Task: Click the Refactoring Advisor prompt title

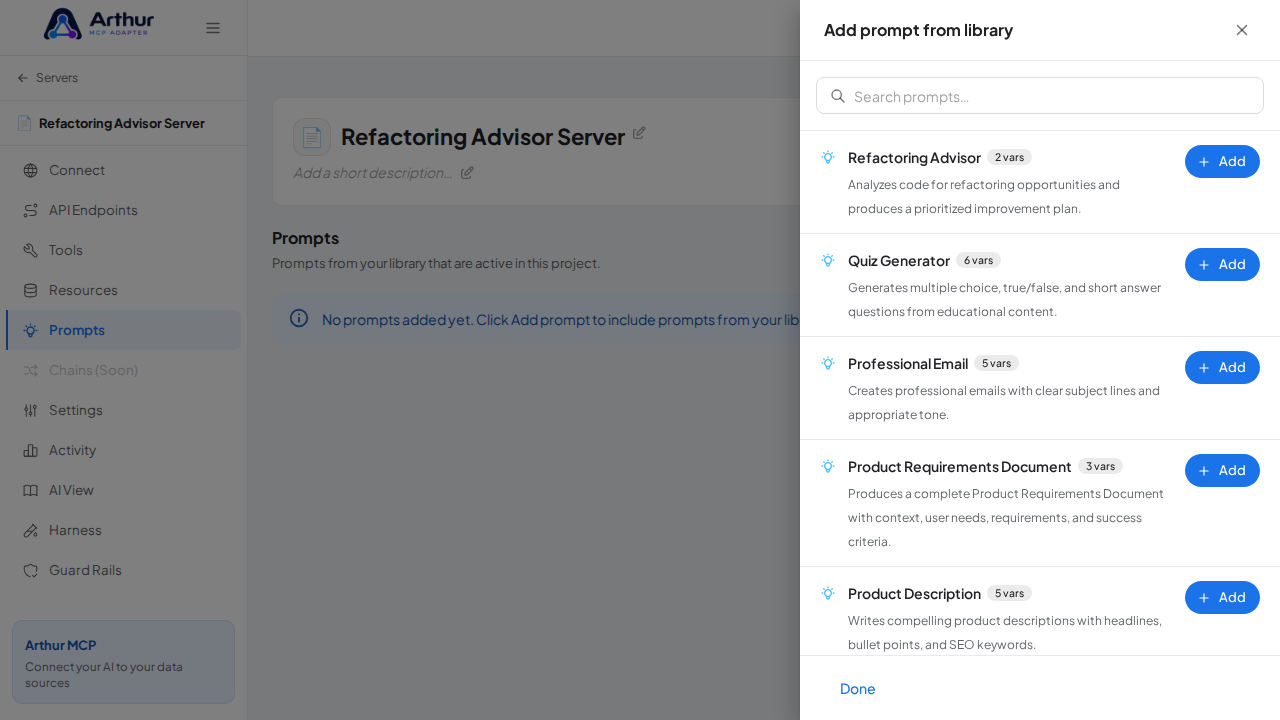Action: pos(914,157)
